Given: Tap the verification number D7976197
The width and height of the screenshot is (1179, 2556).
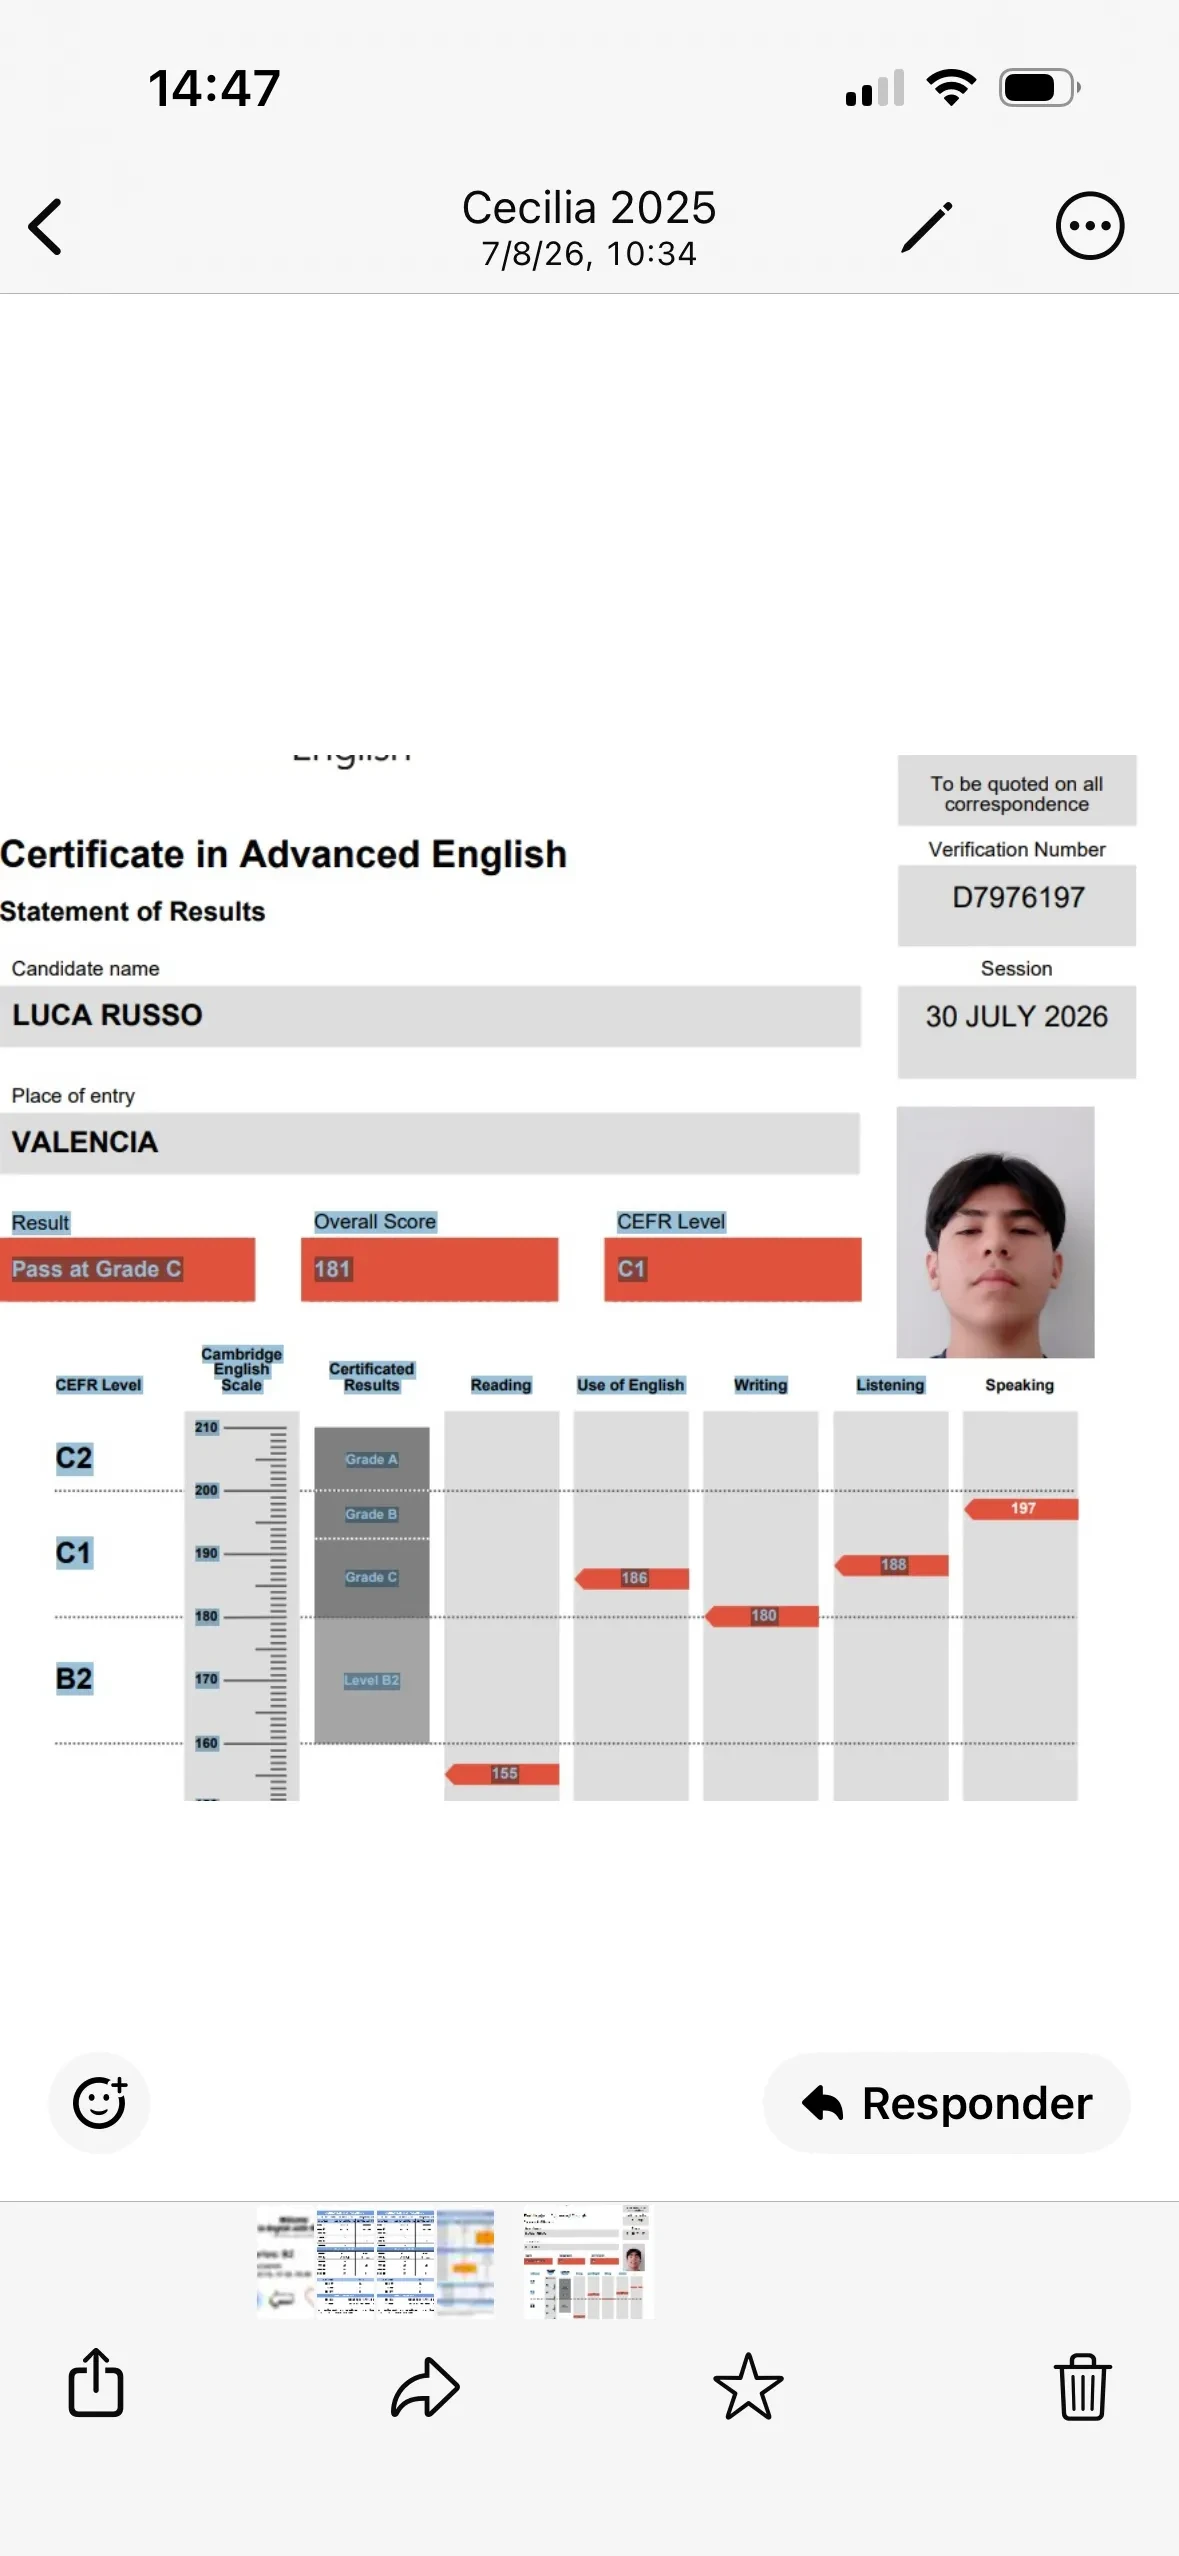Looking at the screenshot, I should 1017,898.
